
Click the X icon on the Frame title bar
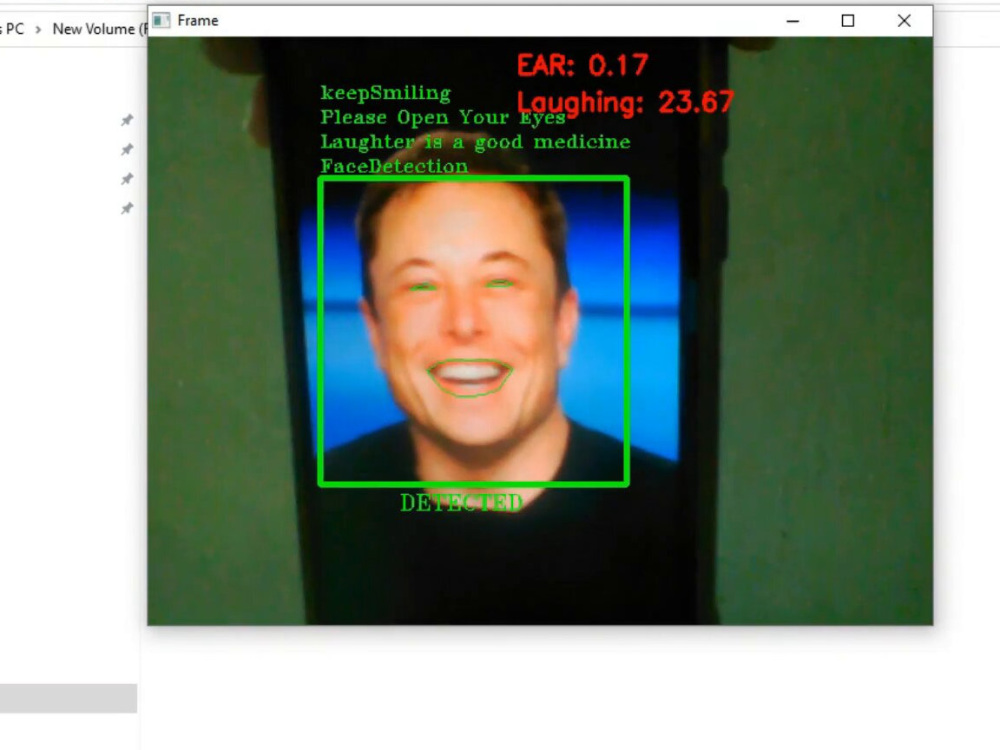tap(903, 20)
